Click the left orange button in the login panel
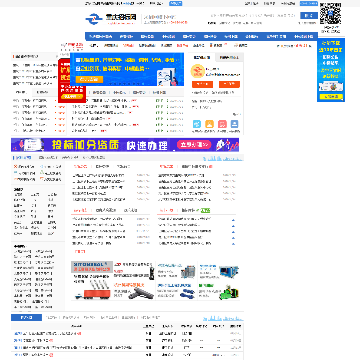Image resolution: width=360 pixels, height=360 pixels. 202,84
